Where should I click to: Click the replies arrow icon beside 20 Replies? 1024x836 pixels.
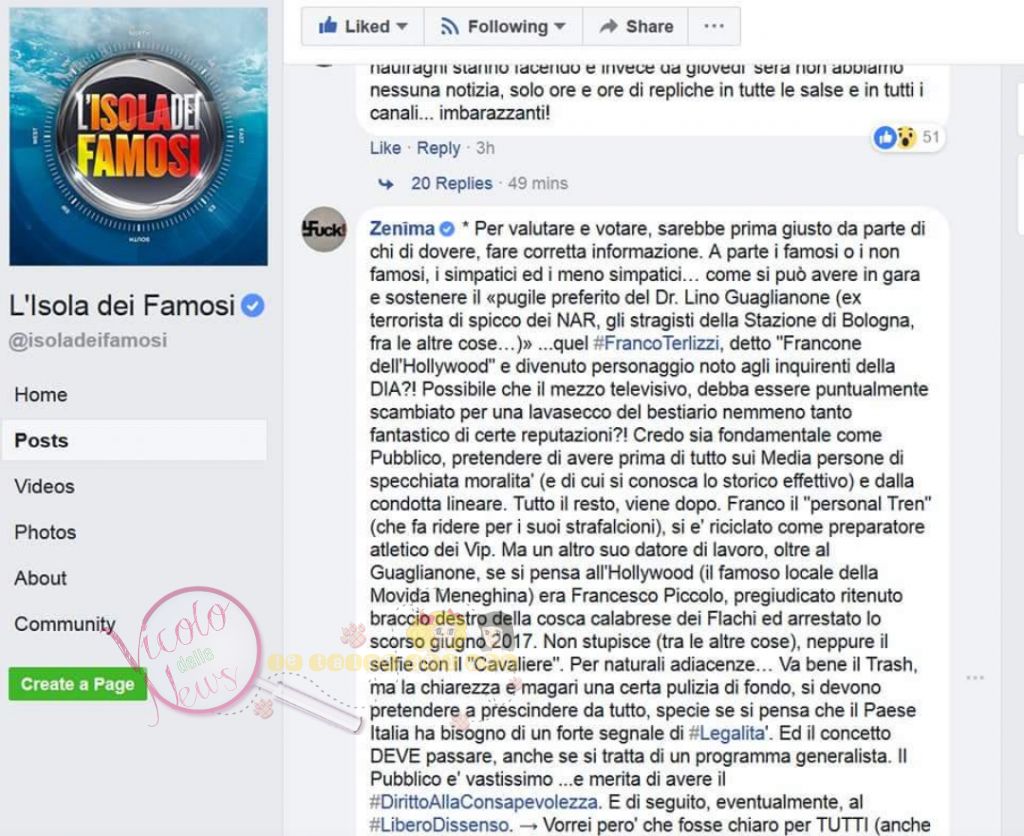click(x=386, y=184)
